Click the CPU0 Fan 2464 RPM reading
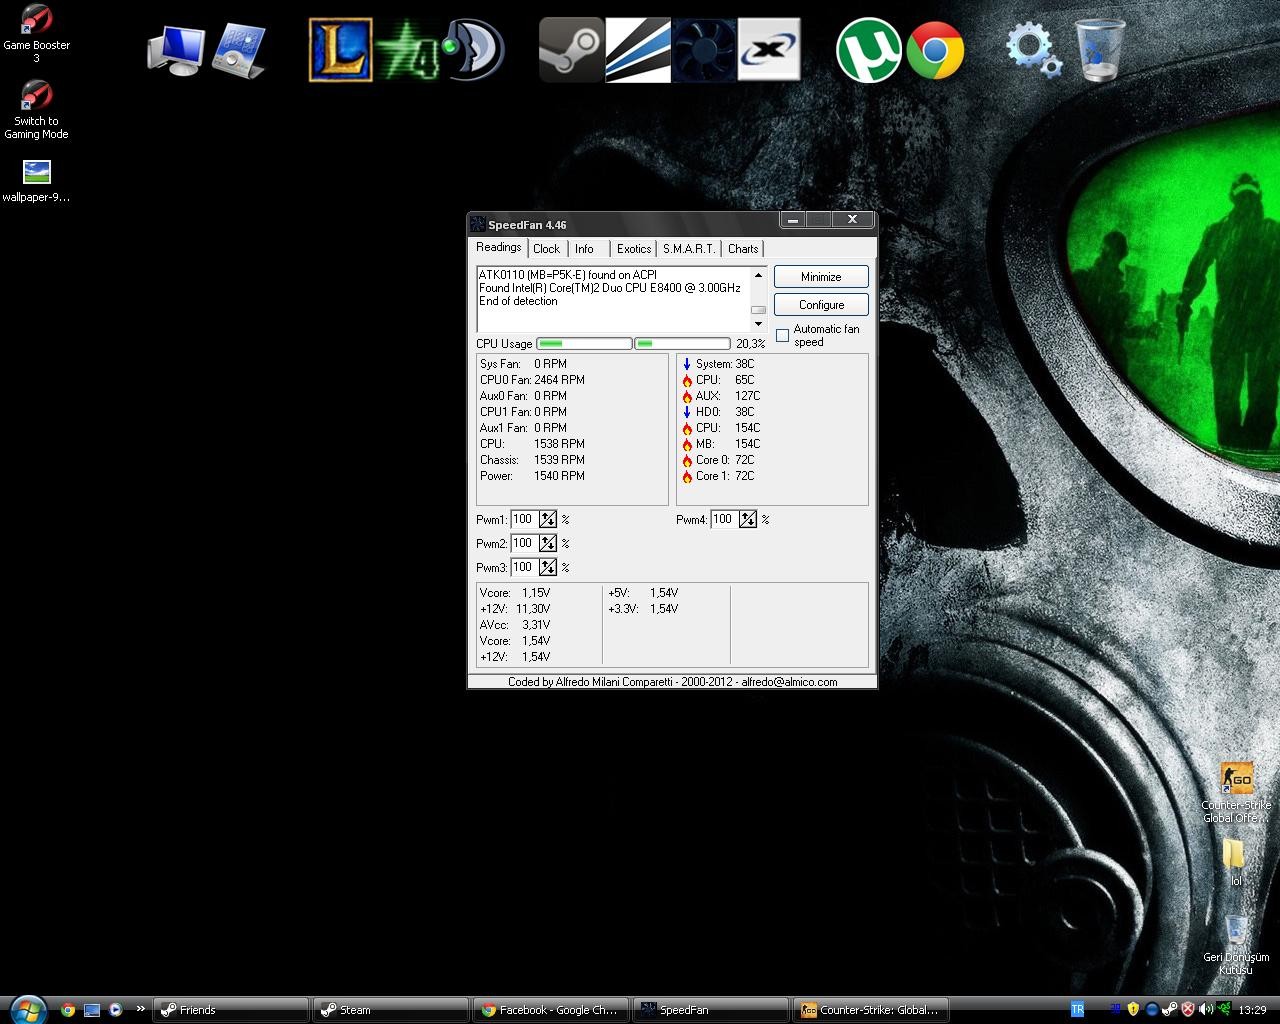The height and width of the screenshot is (1024, 1280). 532,380
